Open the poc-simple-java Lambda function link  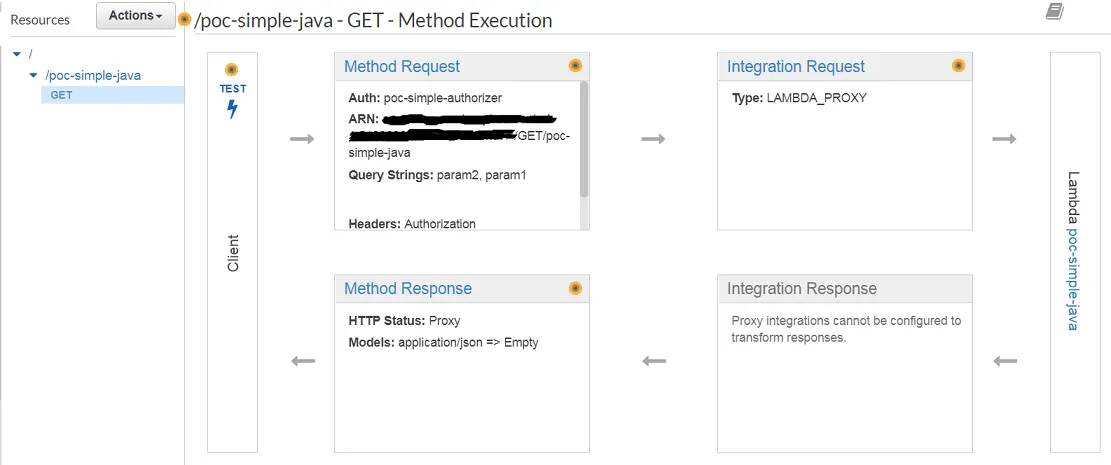[x=1073, y=278]
